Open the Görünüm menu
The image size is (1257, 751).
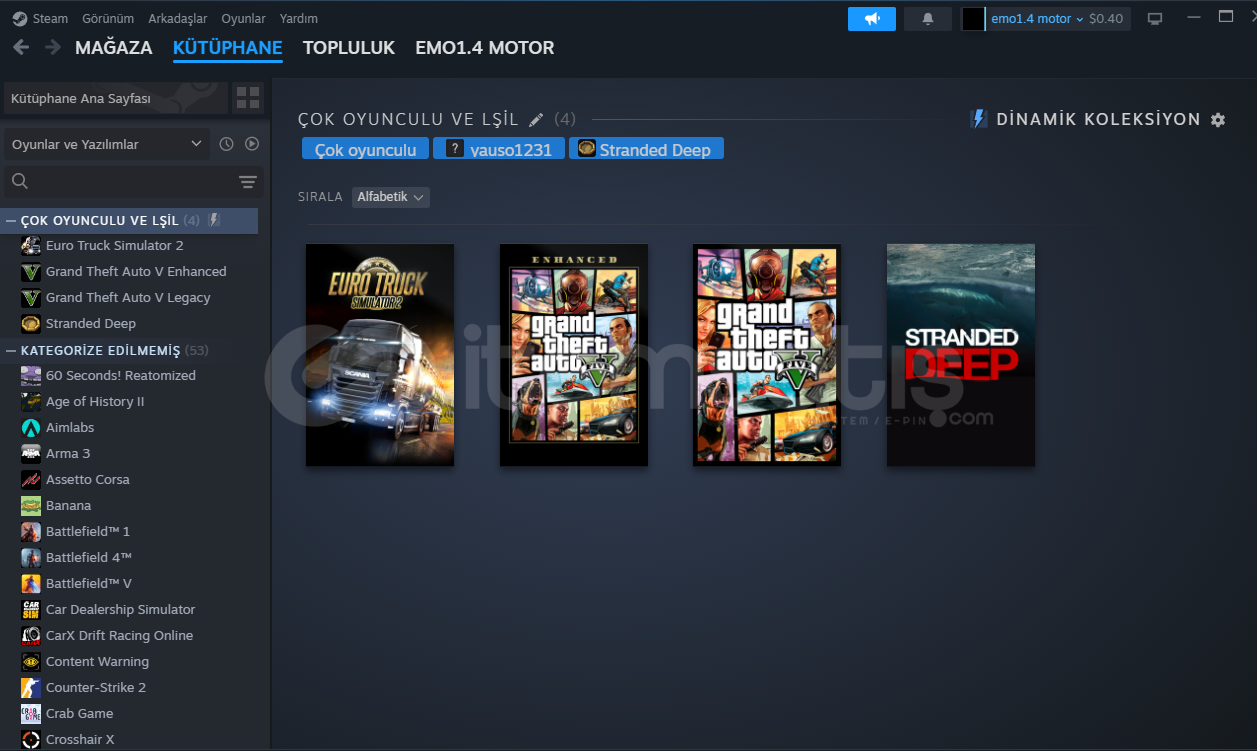pos(108,18)
